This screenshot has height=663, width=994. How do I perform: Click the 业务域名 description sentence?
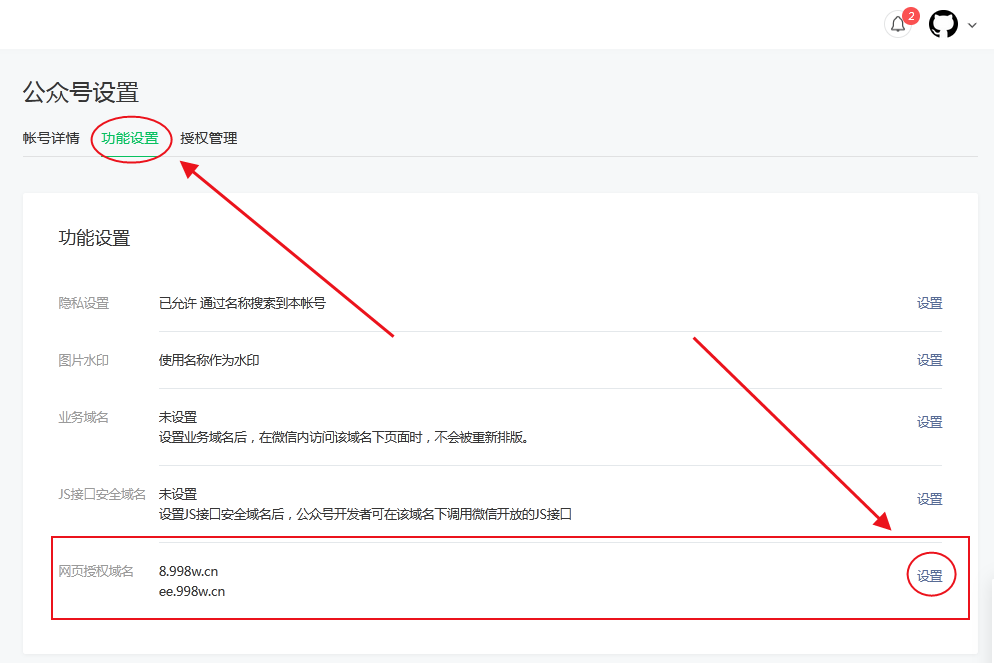point(344,437)
